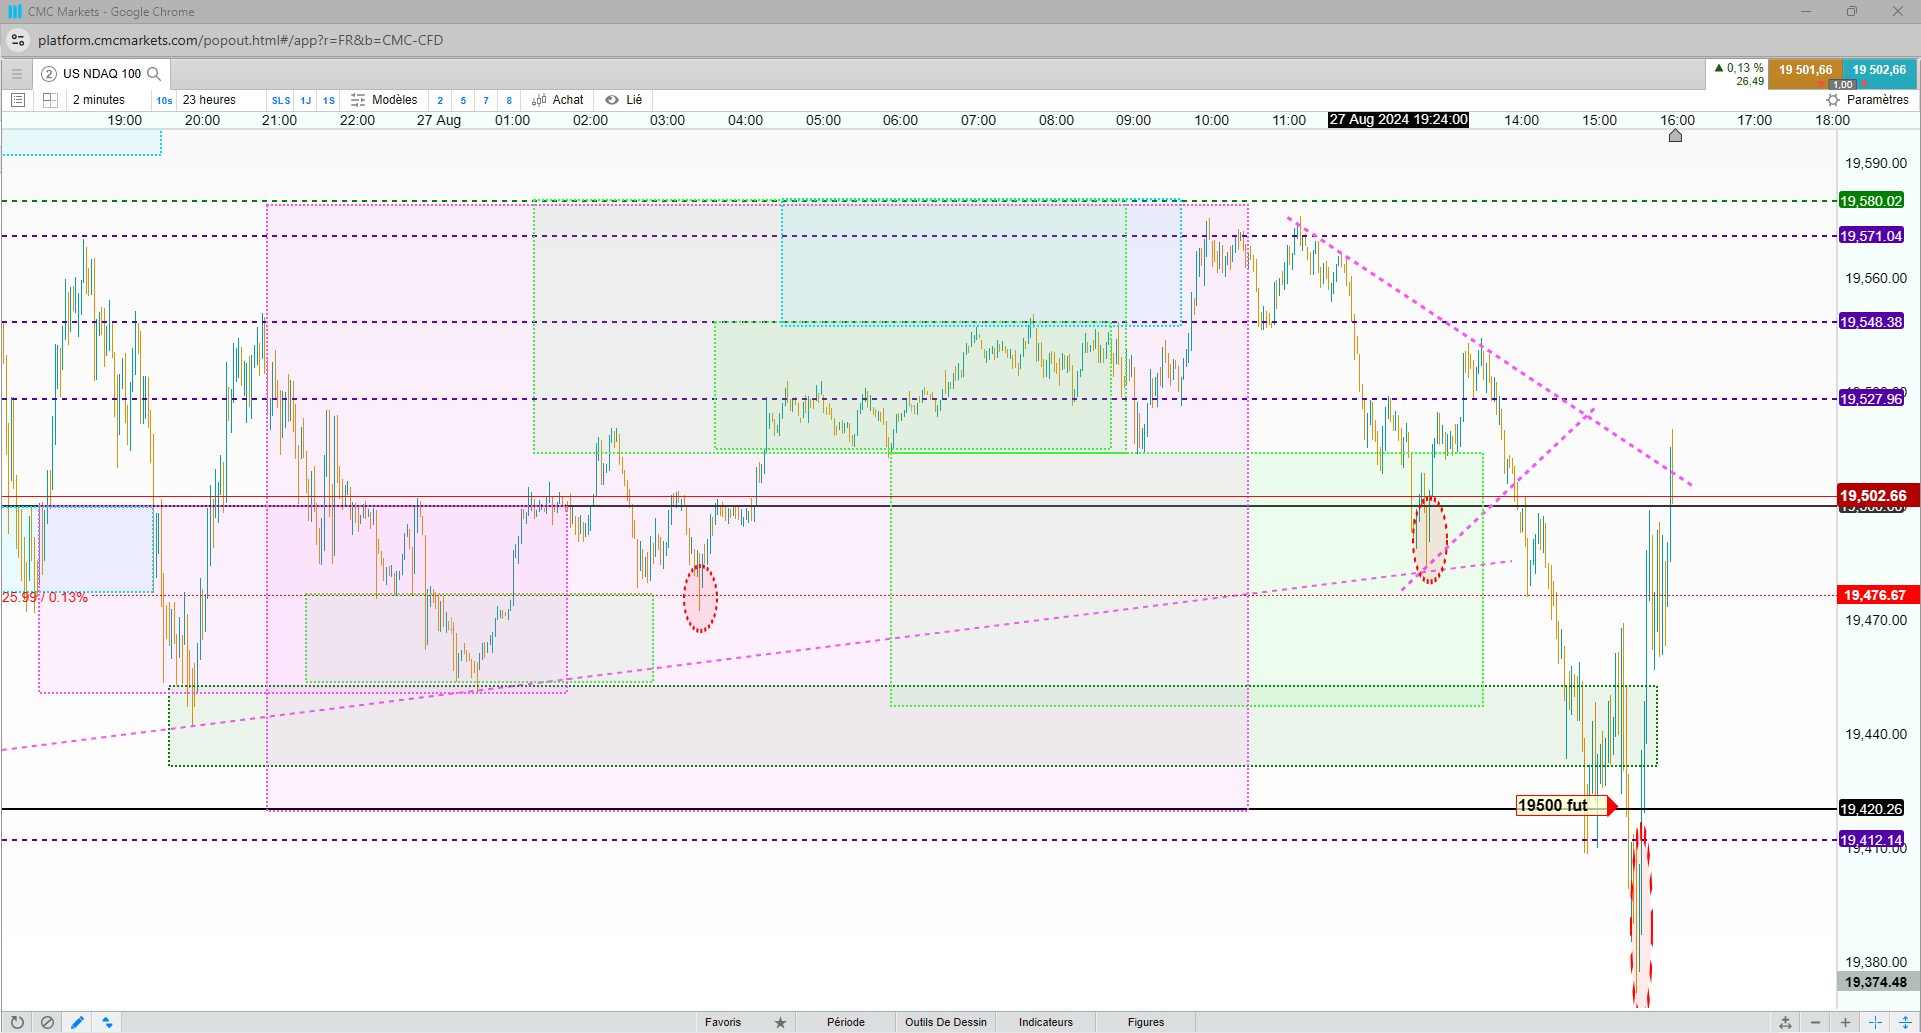Open the 2 minutes interval dropdown

(99, 100)
